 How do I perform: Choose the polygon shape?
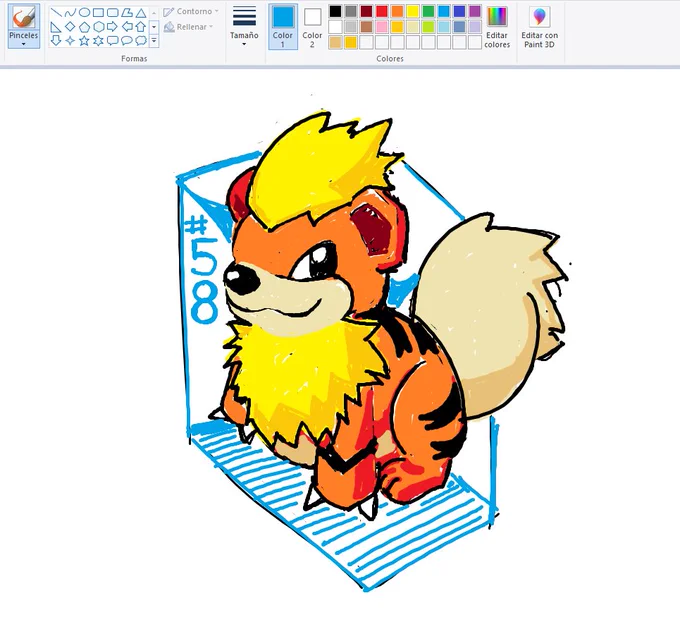pos(126,13)
